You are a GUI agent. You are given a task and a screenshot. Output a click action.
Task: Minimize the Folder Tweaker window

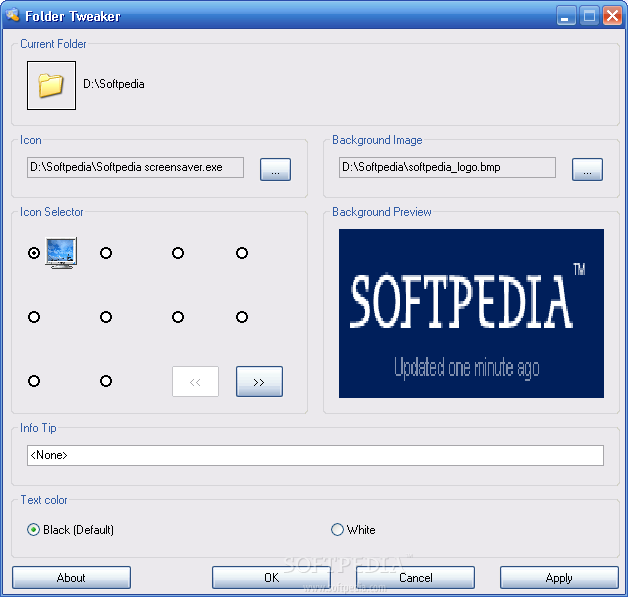point(566,16)
